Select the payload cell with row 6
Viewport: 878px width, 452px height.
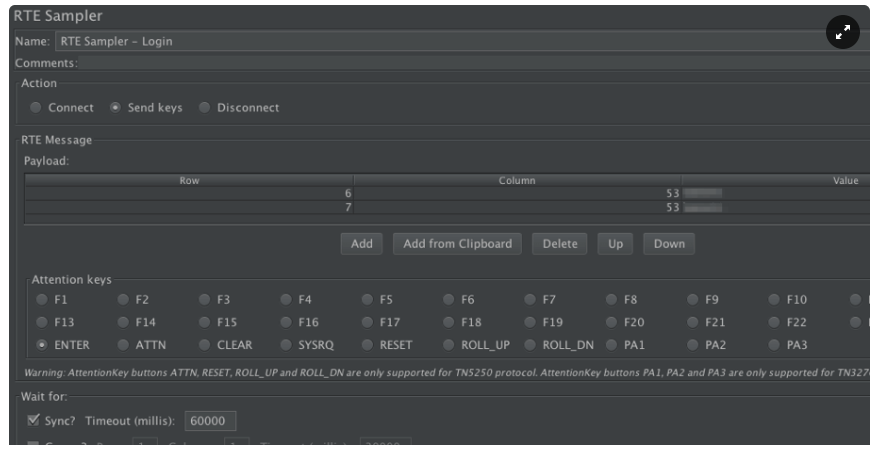pyautogui.click(x=189, y=193)
